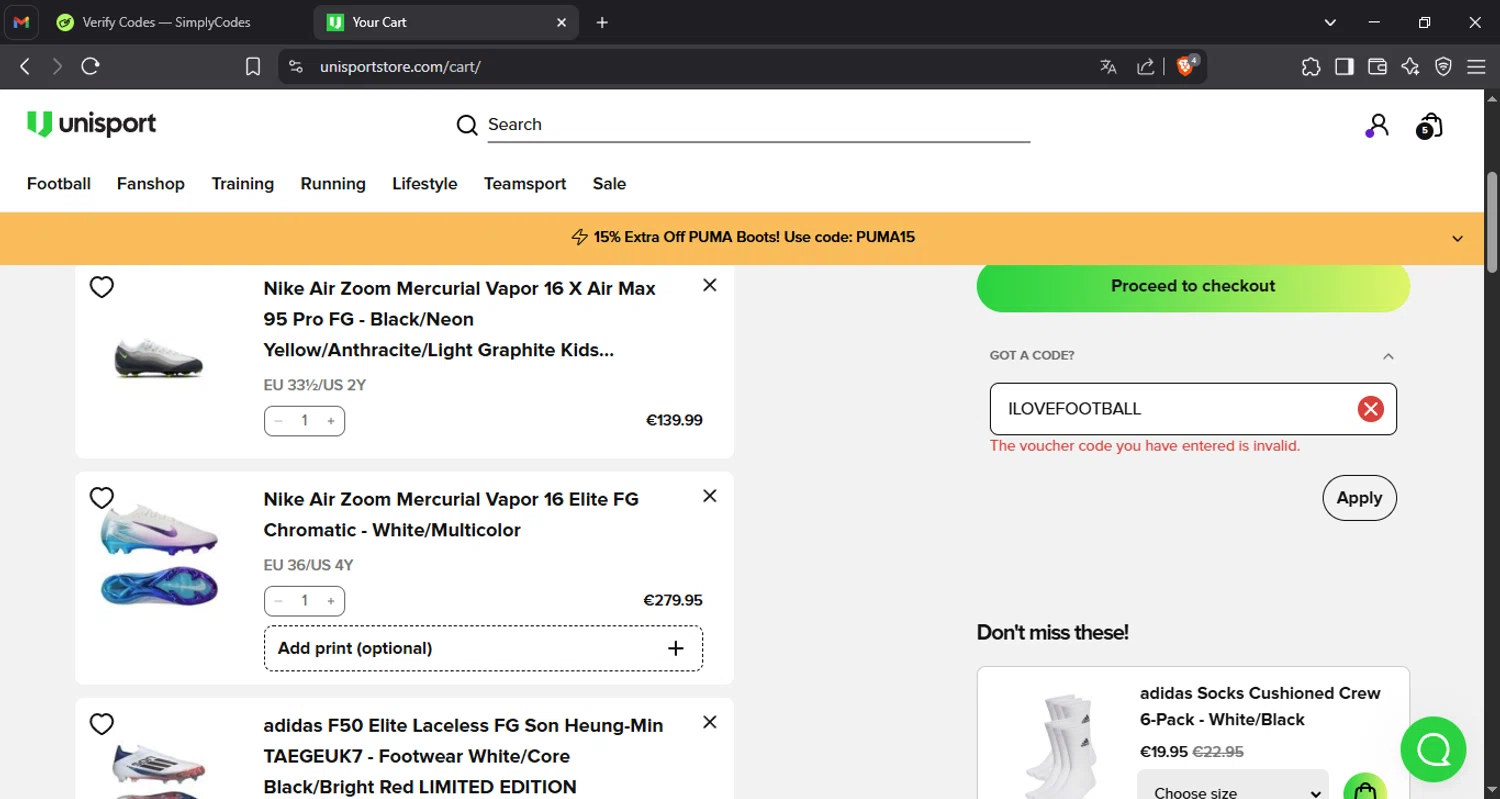Click Proceed to checkout button
1500x799 pixels.
[x=1193, y=286]
